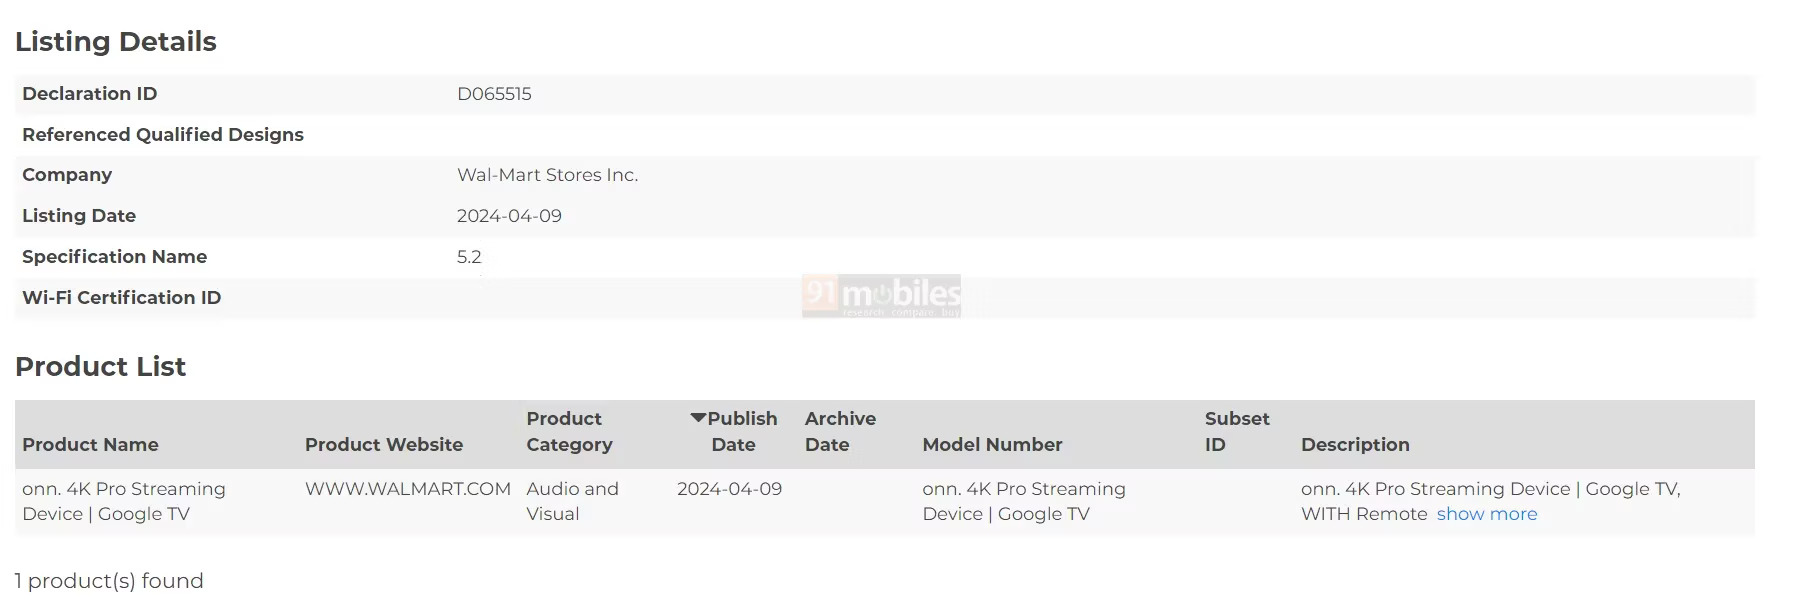Viewport: 1799px width, 601px height.
Task: Sort by Product Name column header
Action: coord(90,445)
